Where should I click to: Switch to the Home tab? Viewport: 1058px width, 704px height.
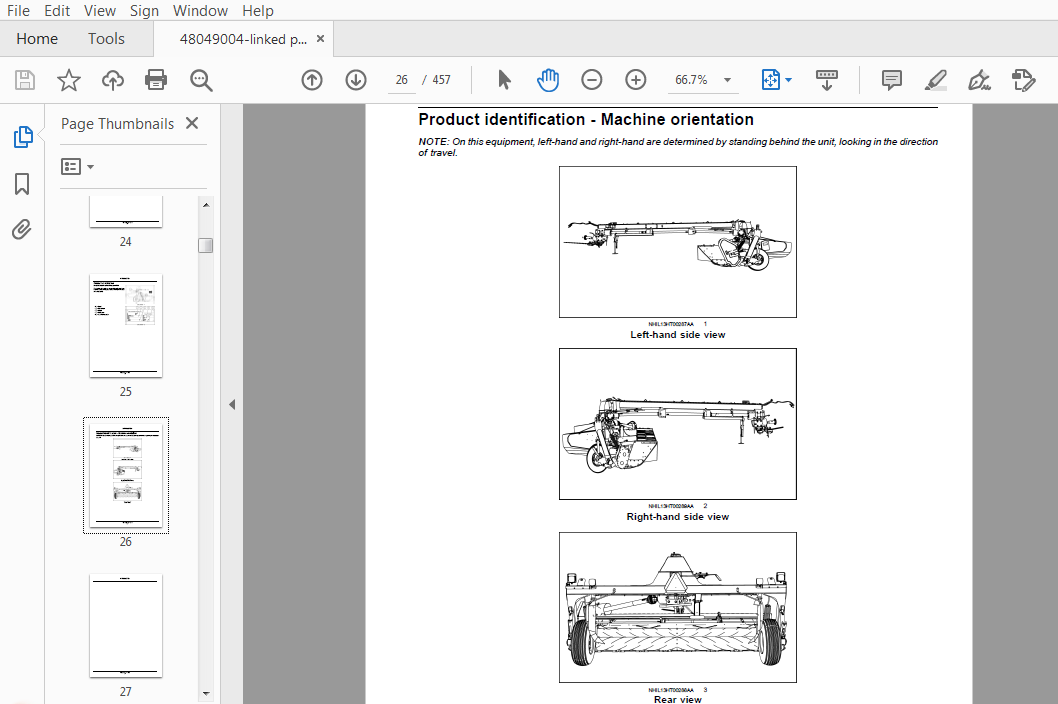tap(37, 38)
